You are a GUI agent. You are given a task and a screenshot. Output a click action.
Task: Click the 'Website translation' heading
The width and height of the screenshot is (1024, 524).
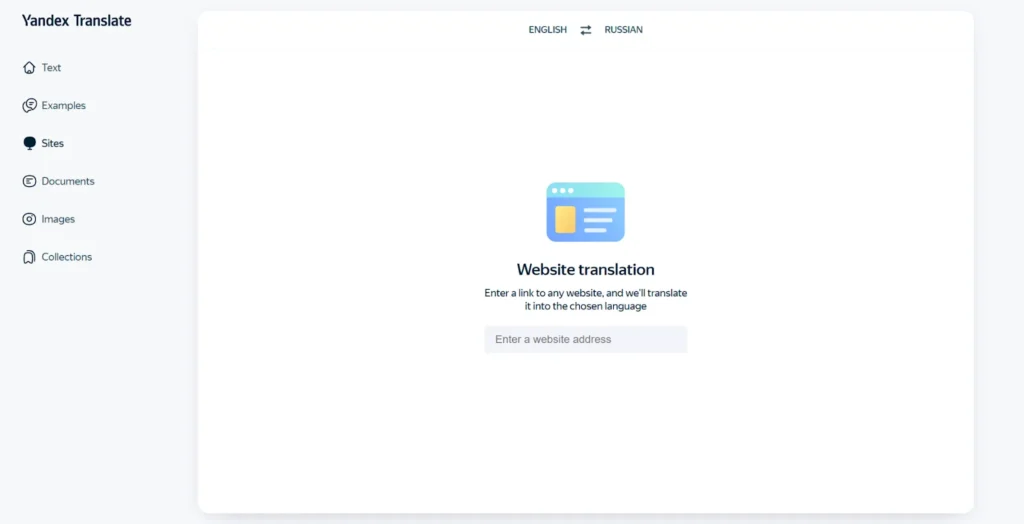(586, 269)
